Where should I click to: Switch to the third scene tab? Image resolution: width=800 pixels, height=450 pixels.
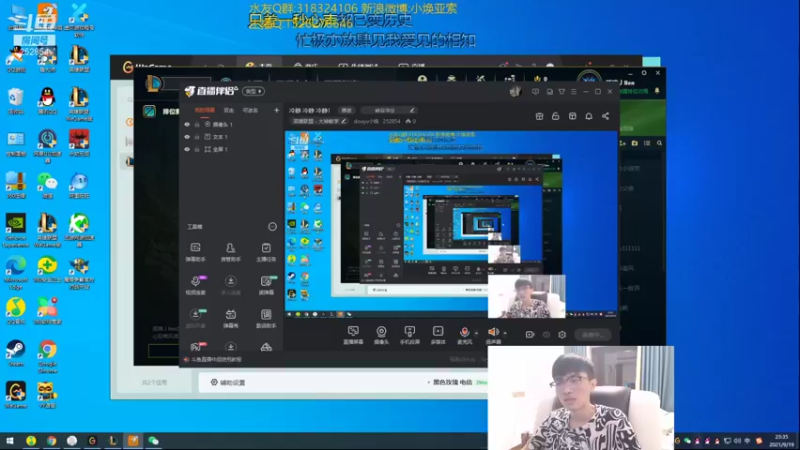pos(250,110)
